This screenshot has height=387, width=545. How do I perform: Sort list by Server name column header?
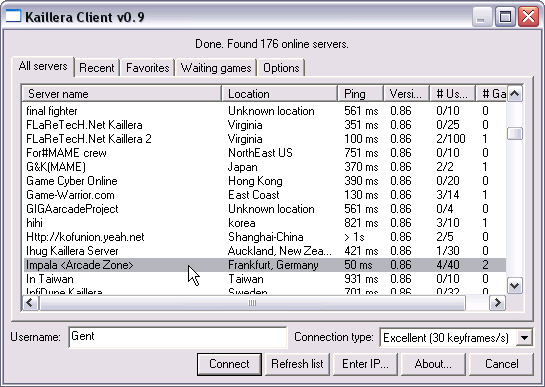[122, 94]
